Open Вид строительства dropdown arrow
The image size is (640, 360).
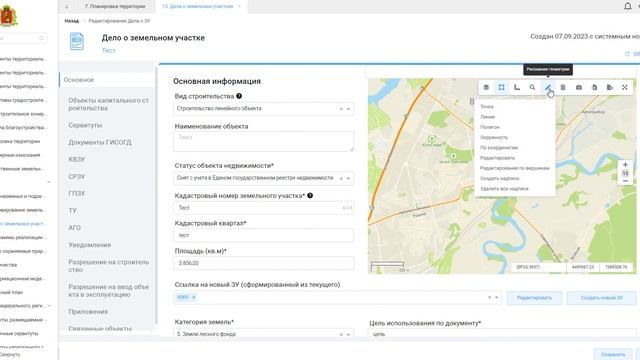(x=348, y=109)
